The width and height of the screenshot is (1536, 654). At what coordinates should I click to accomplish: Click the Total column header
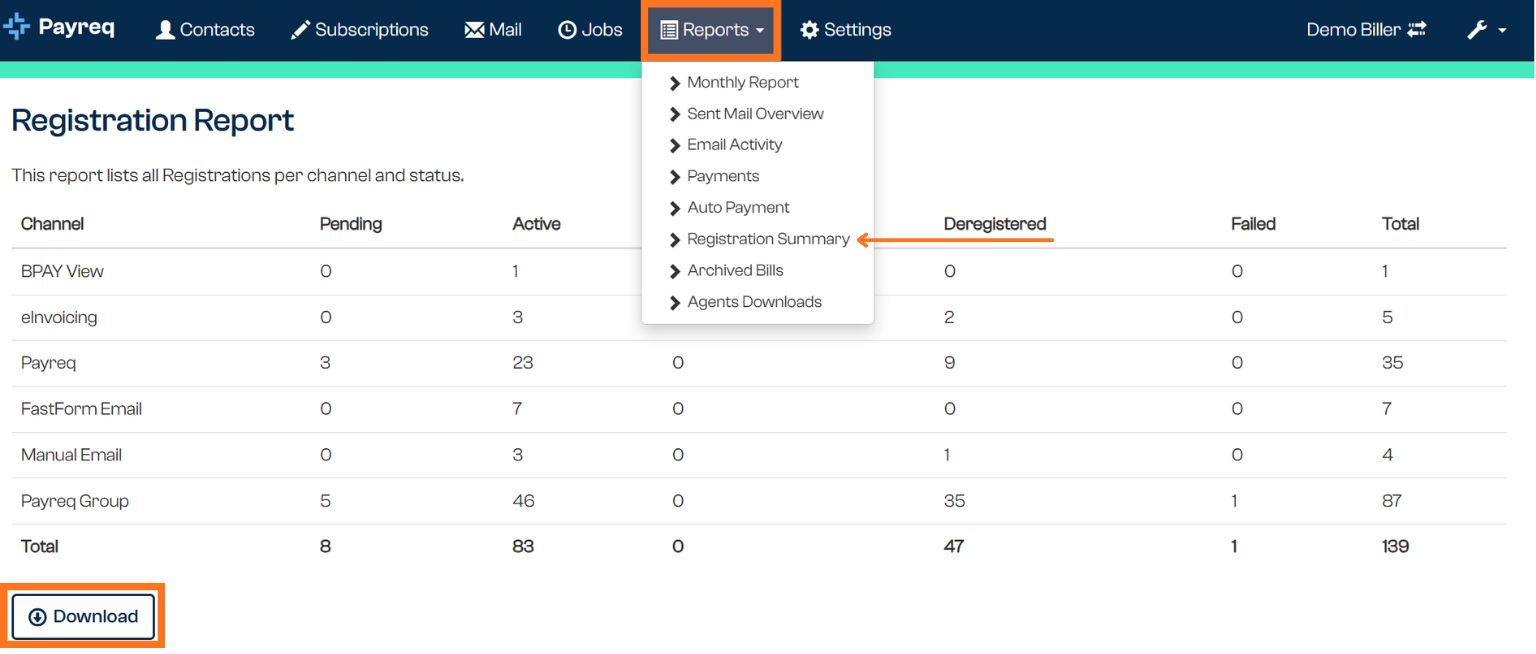(x=1400, y=224)
